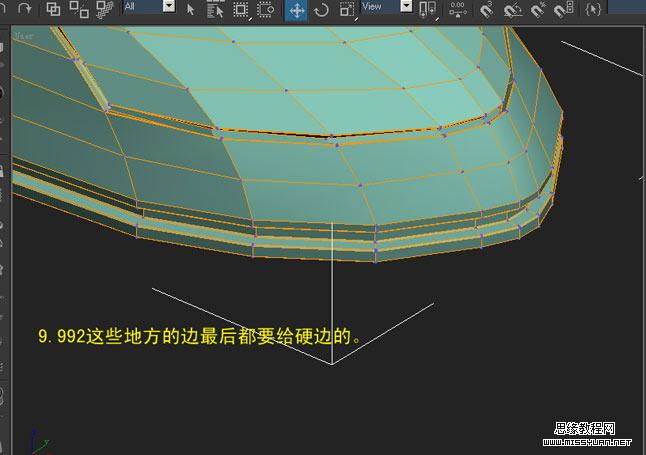The height and width of the screenshot is (455, 646).
Task: Open Edit Named Selection Sets
Action: pos(593,9)
